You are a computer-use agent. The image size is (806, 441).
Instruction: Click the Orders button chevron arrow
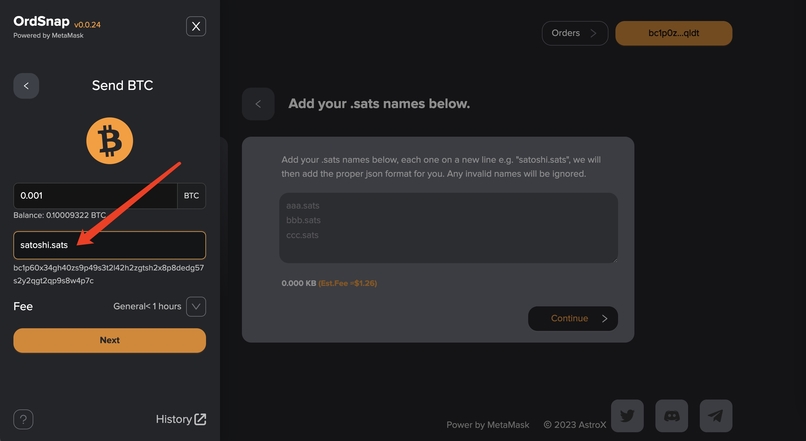tap(593, 33)
